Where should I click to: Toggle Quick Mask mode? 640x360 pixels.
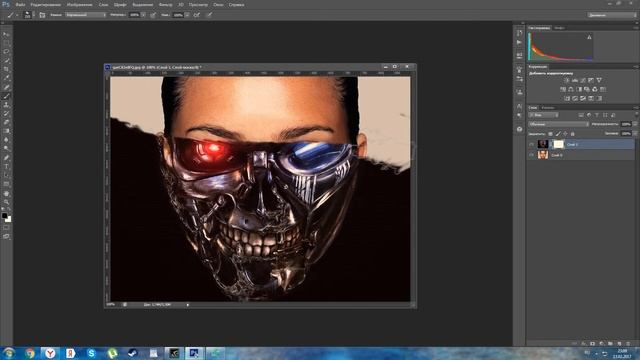[x=6, y=227]
